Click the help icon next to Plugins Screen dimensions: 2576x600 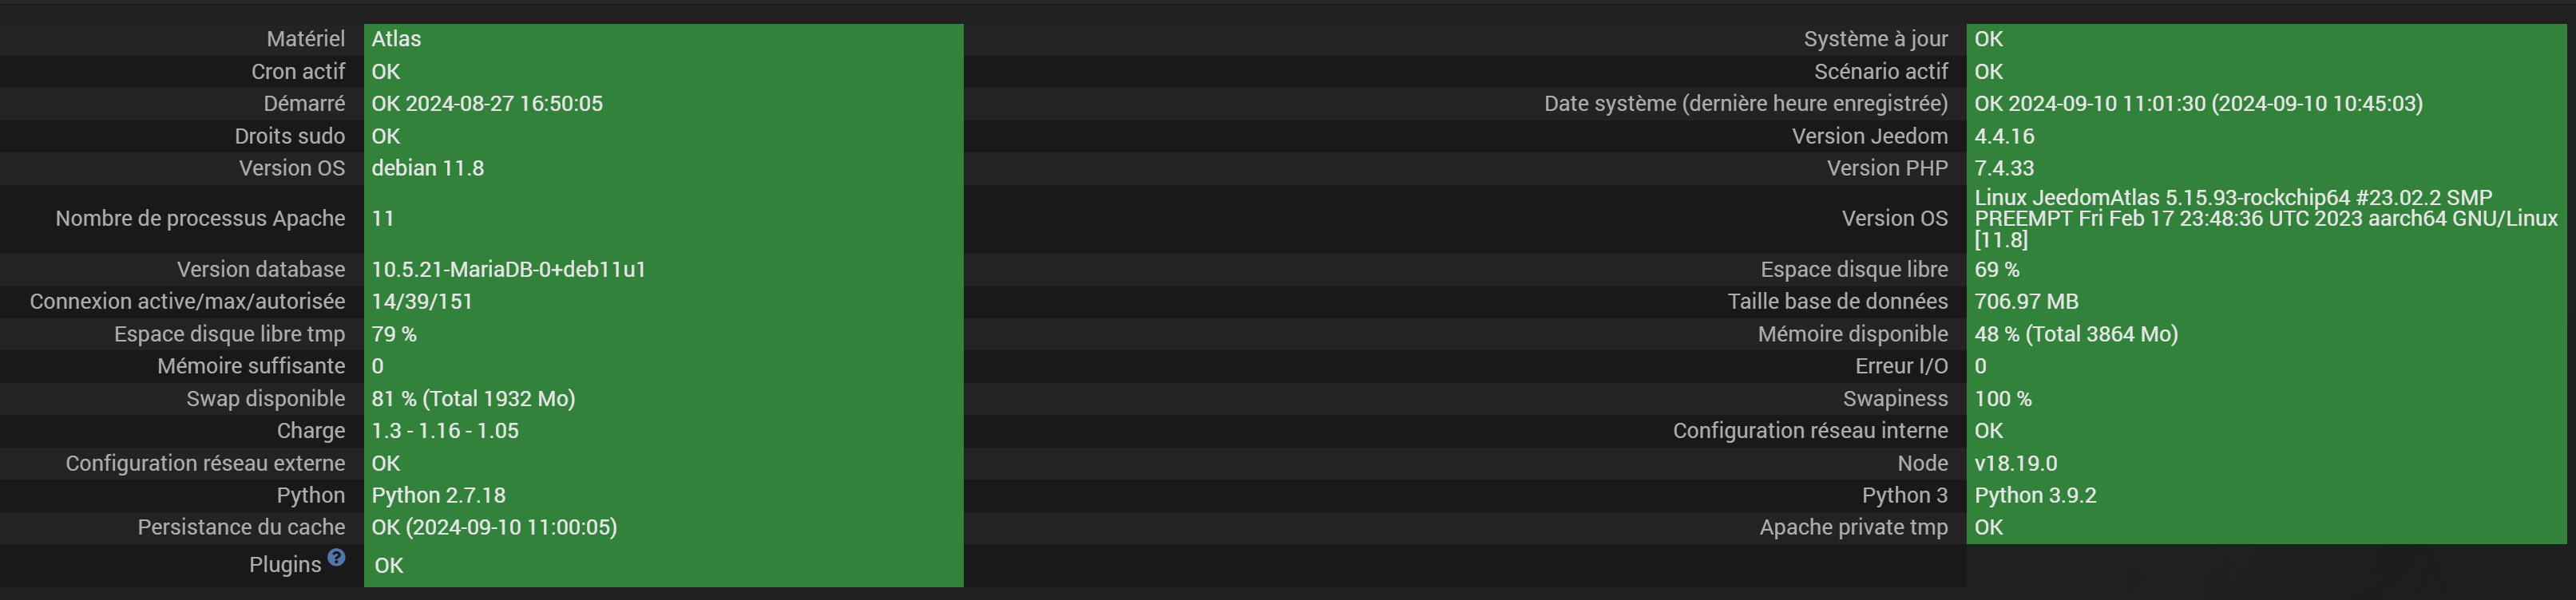pos(336,557)
